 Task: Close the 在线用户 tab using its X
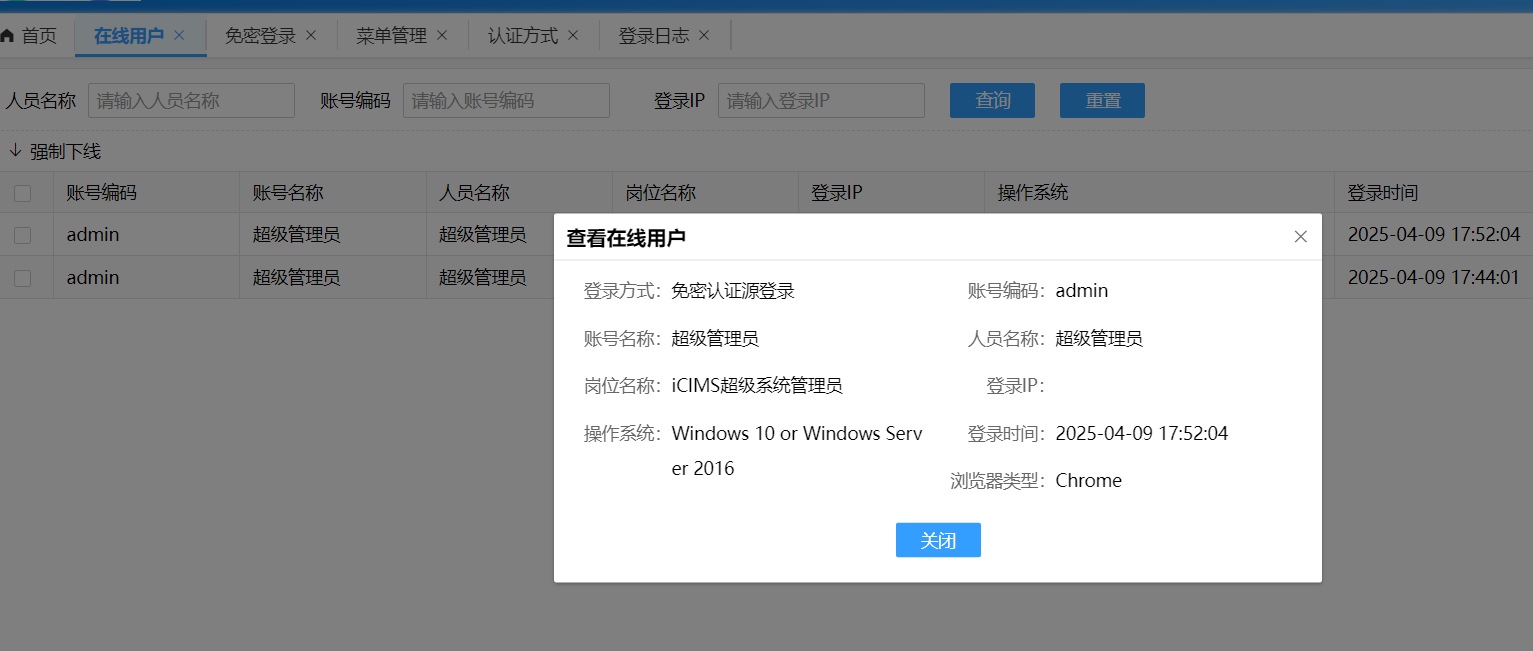(180, 35)
